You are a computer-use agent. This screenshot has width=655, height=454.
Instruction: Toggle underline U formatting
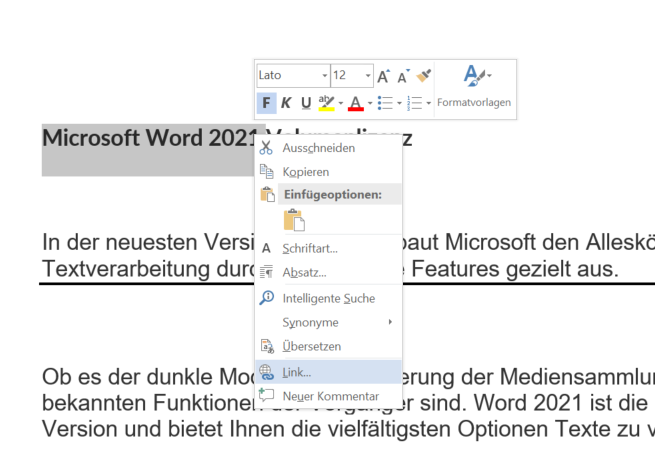click(306, 103)
